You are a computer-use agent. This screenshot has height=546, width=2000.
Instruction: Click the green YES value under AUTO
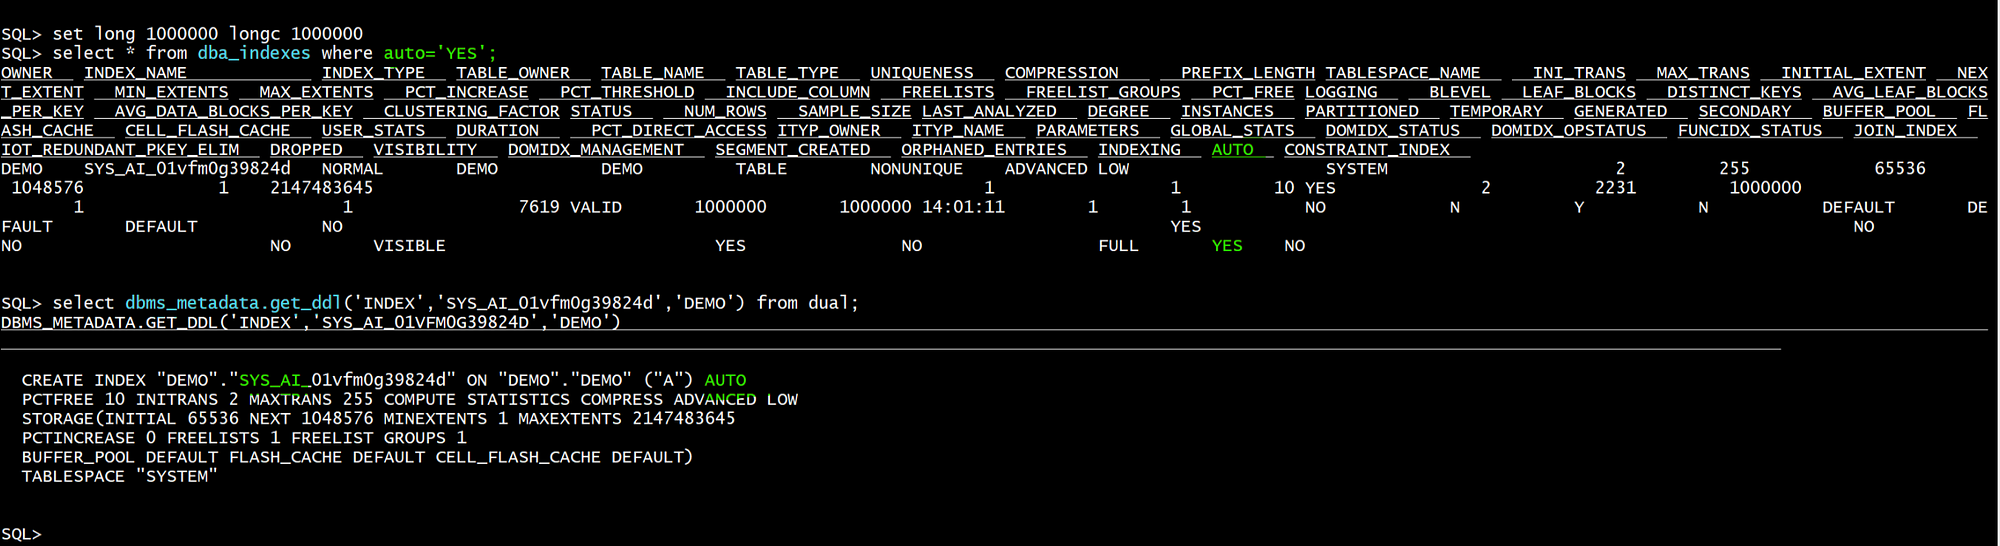(1227, 246)
